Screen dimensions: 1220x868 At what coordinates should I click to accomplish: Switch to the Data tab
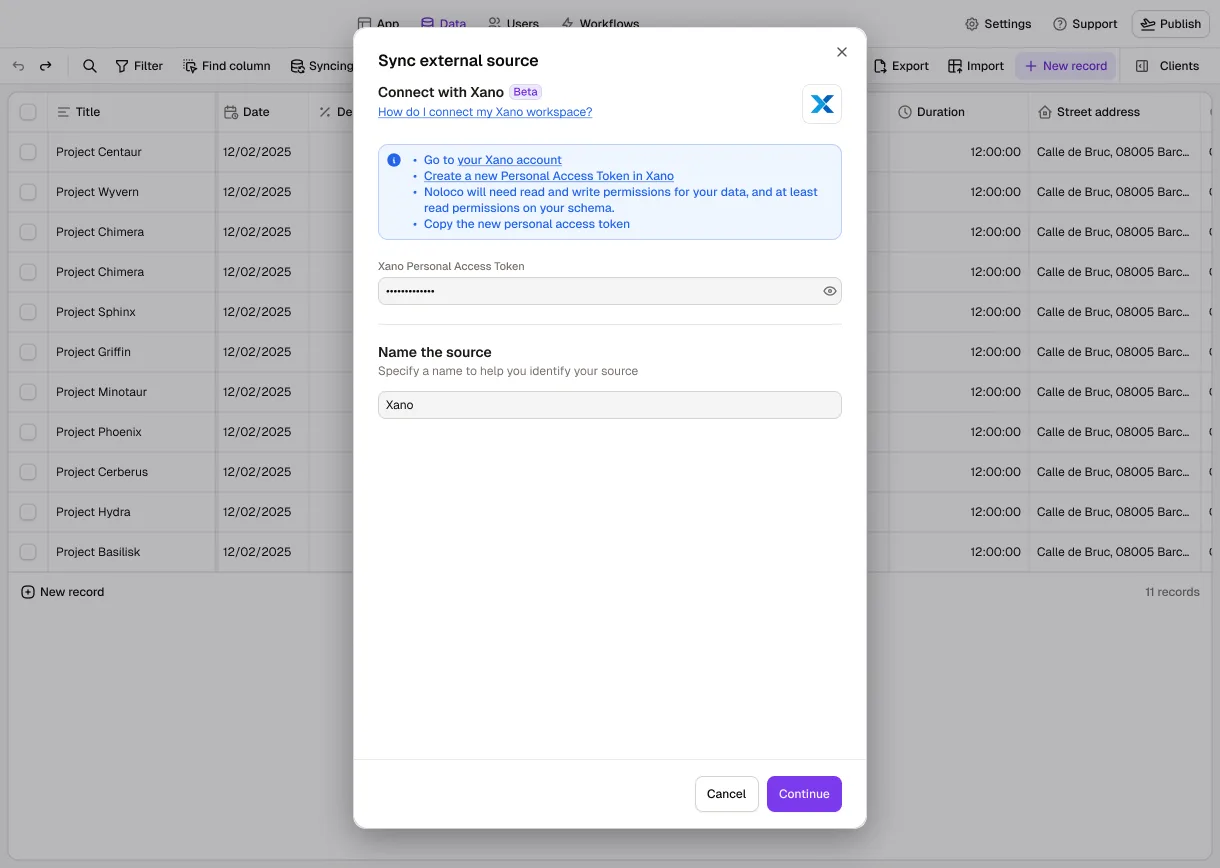coord(444,23)
